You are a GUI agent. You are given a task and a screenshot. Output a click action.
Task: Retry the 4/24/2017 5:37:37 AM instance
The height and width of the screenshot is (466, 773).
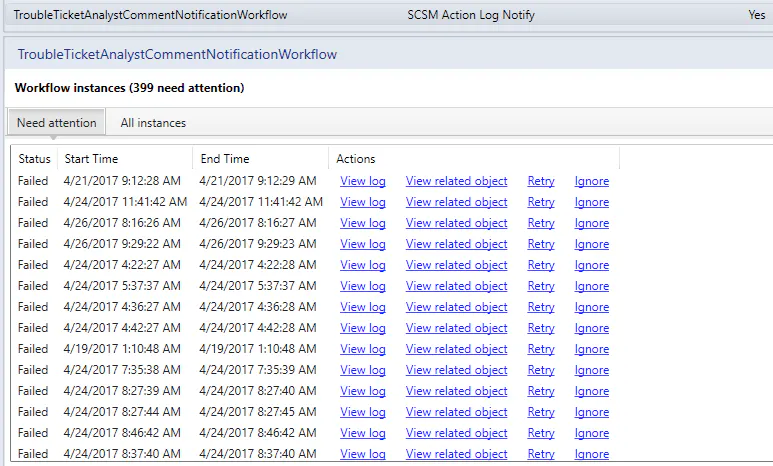[541, 286]
